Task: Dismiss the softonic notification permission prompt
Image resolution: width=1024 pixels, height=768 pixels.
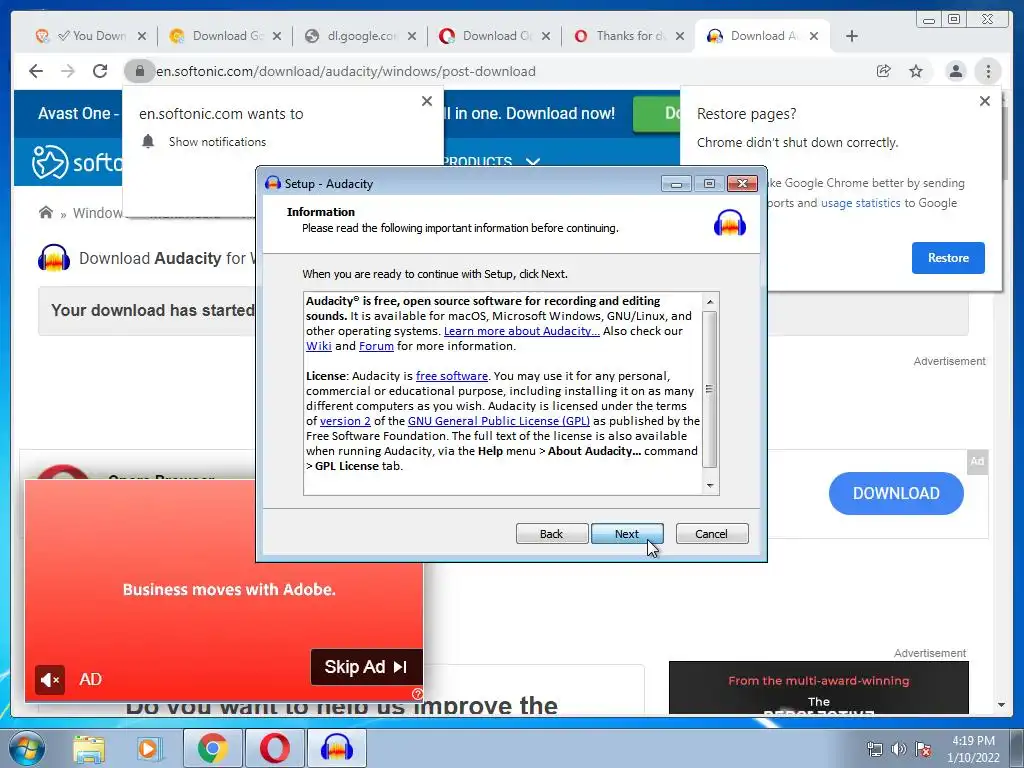Action: click(x=426, y=101)
